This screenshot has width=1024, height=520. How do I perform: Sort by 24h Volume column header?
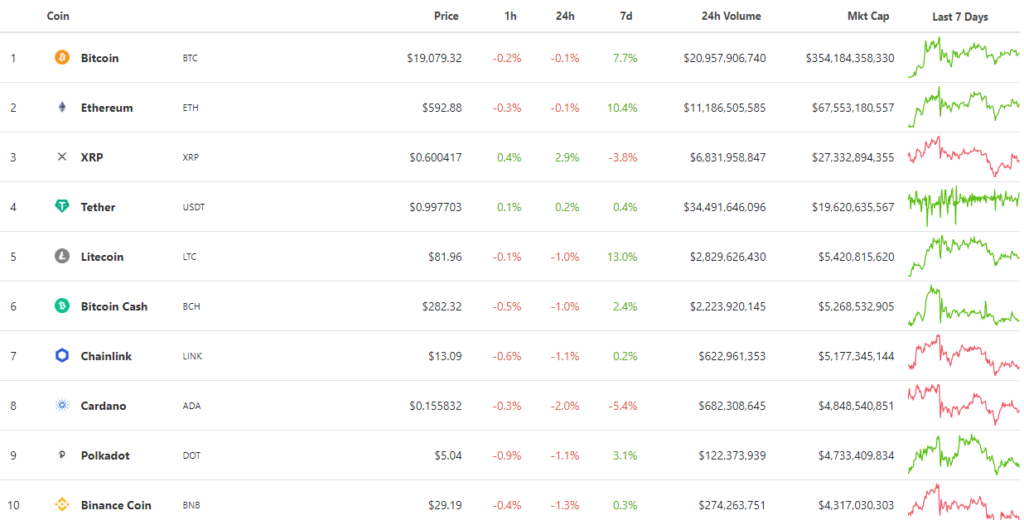(730, 16)
